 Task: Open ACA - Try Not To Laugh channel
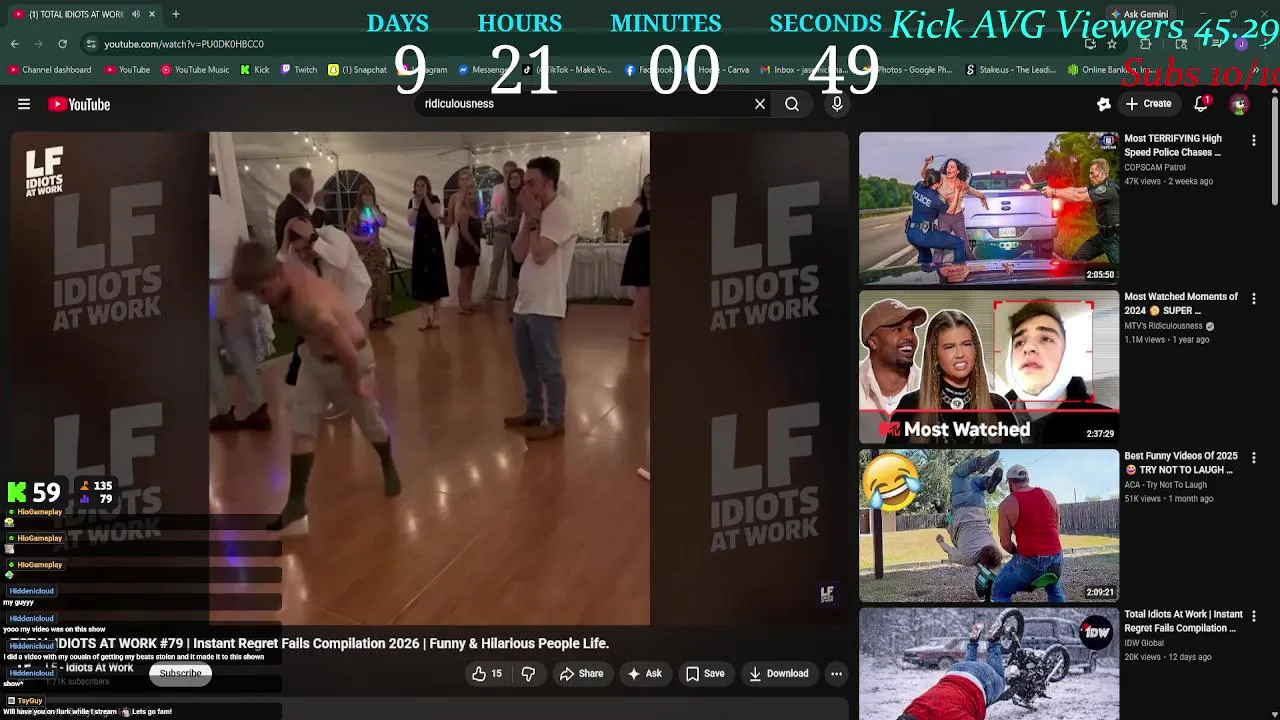[1165, 485]
